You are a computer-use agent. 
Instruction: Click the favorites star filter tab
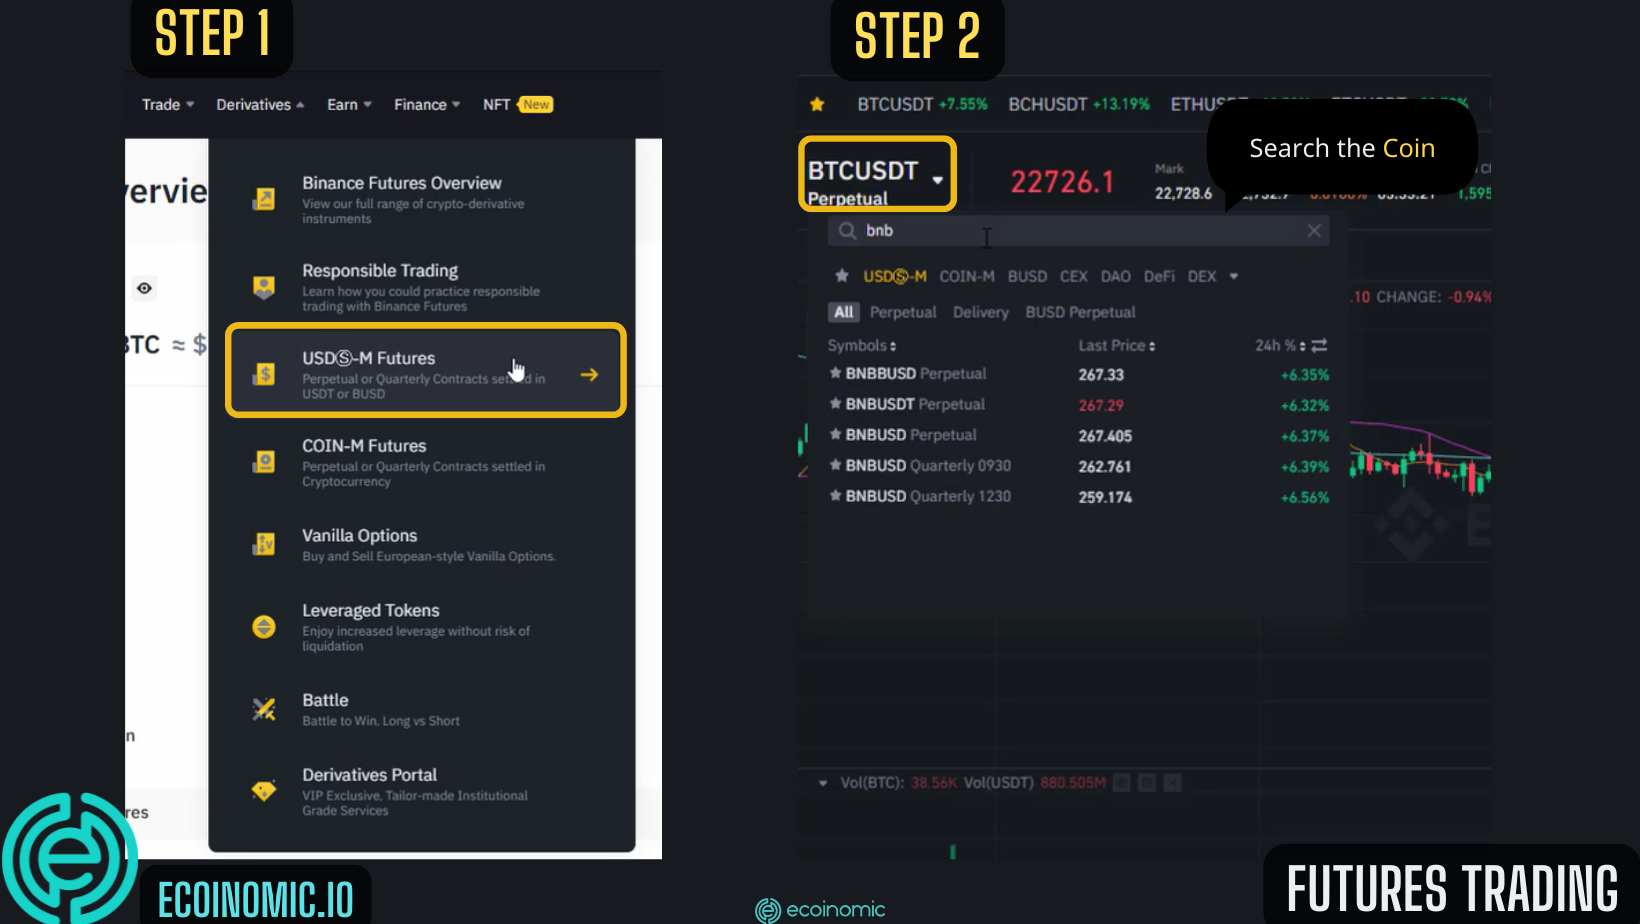point(842,276)
